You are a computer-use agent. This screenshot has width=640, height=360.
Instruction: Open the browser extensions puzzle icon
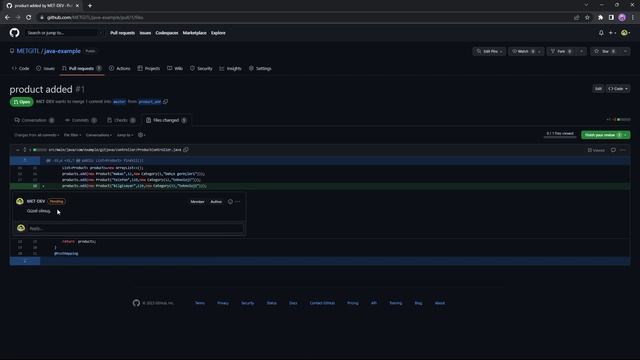click(x=600, y=18)
